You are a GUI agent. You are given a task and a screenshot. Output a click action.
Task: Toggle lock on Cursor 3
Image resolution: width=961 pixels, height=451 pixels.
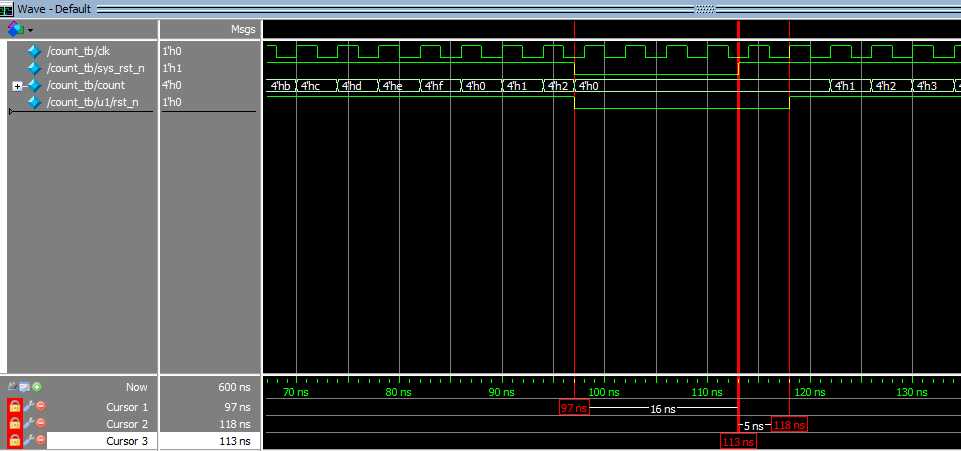pos(15,441)
